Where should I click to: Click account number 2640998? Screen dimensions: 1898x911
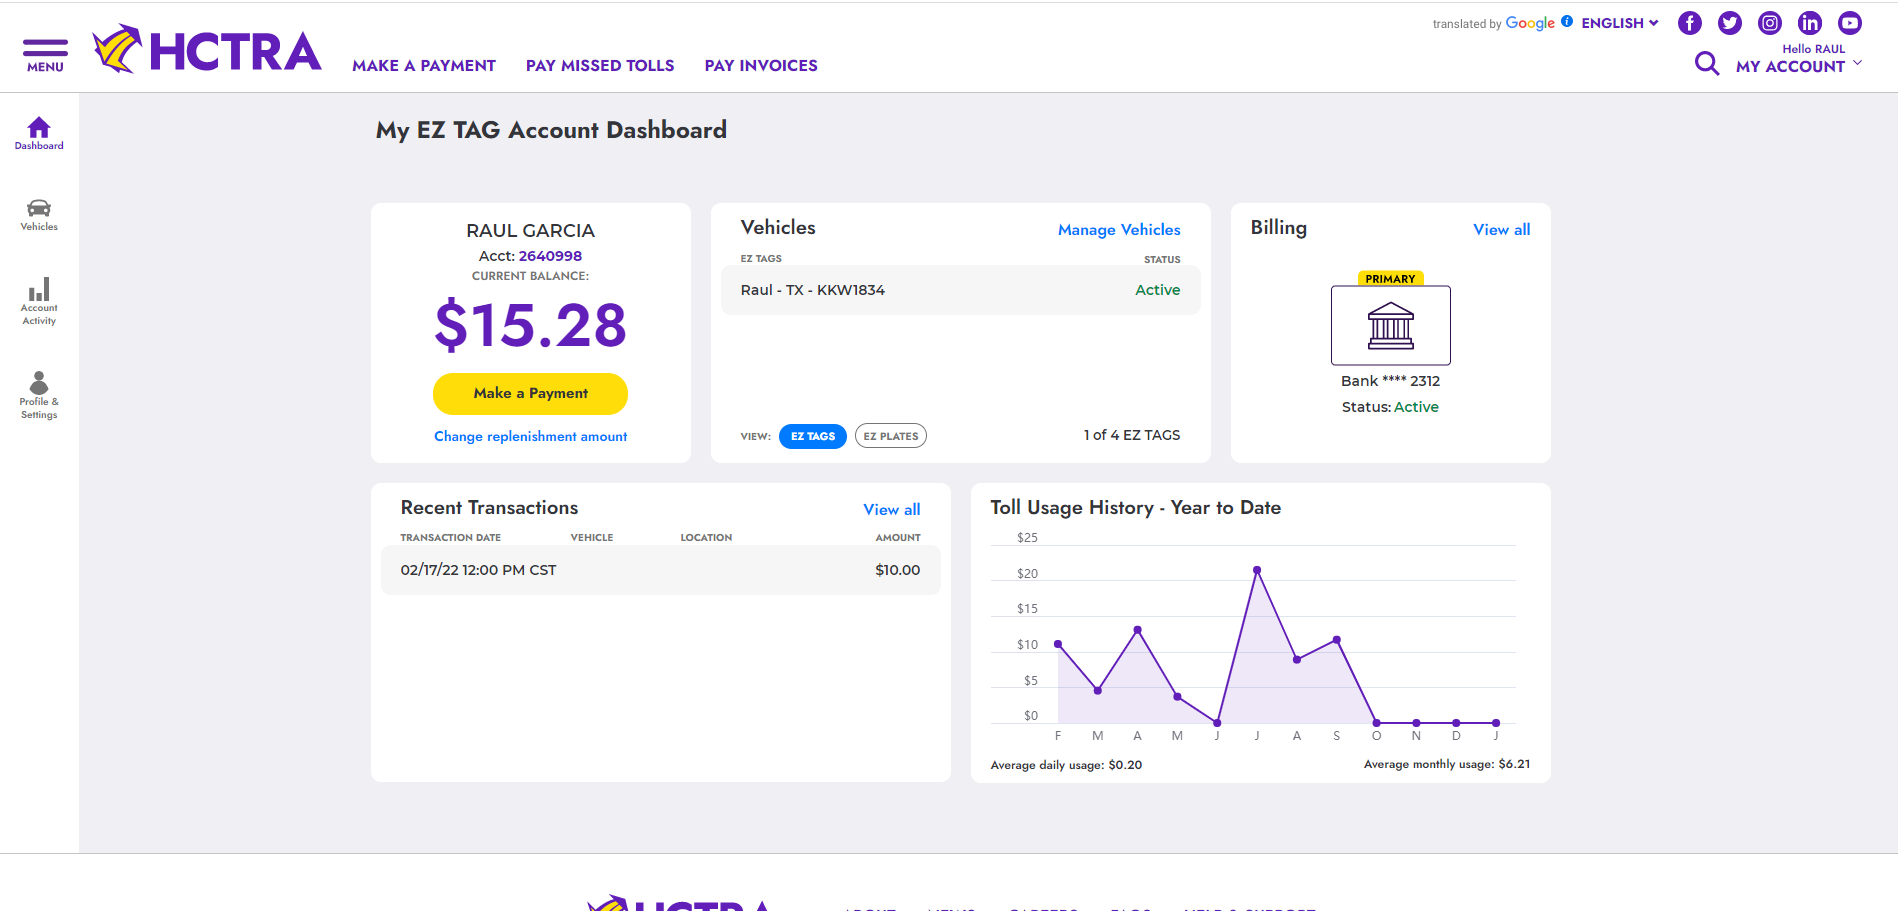point(550,256)
